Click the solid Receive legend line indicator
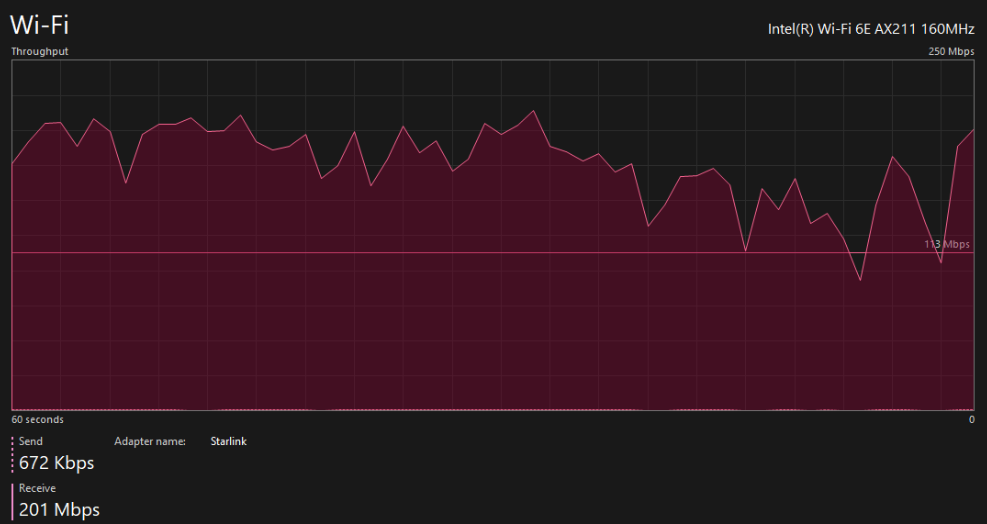987x524 pixels. (x=13, y=501)
